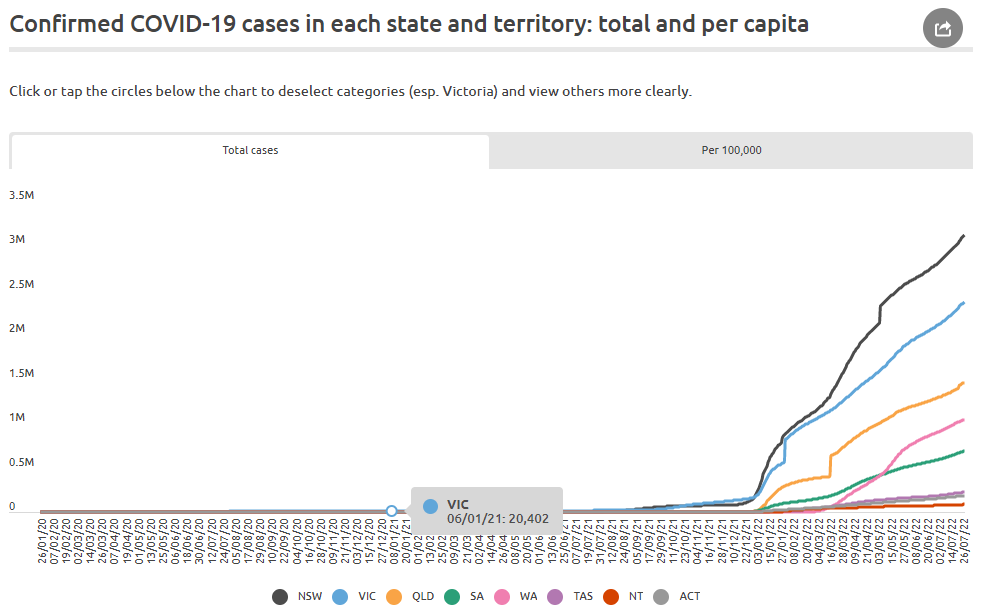Switch to the Per 100,000 tab
Screen dimensions: 1006x616
pyautogui.click(x=731, y=150)
